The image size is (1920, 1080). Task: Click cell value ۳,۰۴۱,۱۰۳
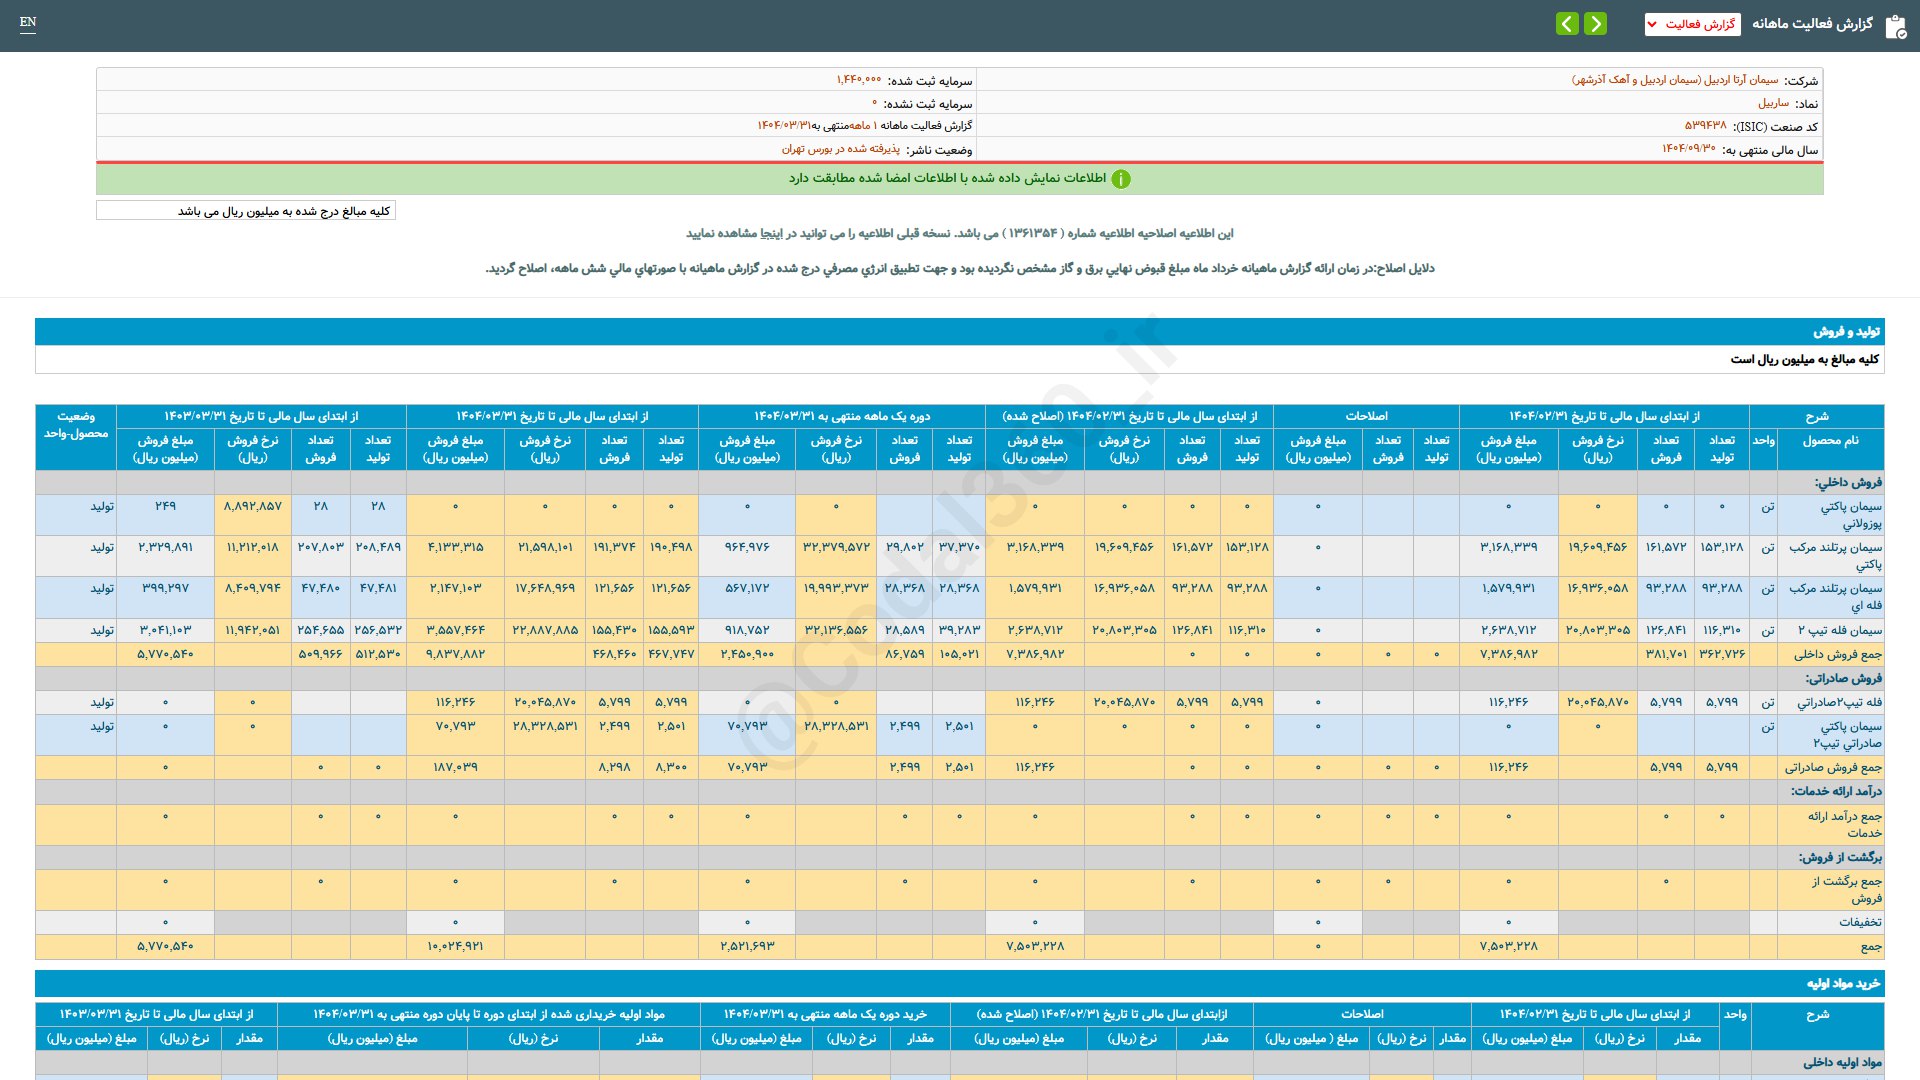click(x=165, y=630)
